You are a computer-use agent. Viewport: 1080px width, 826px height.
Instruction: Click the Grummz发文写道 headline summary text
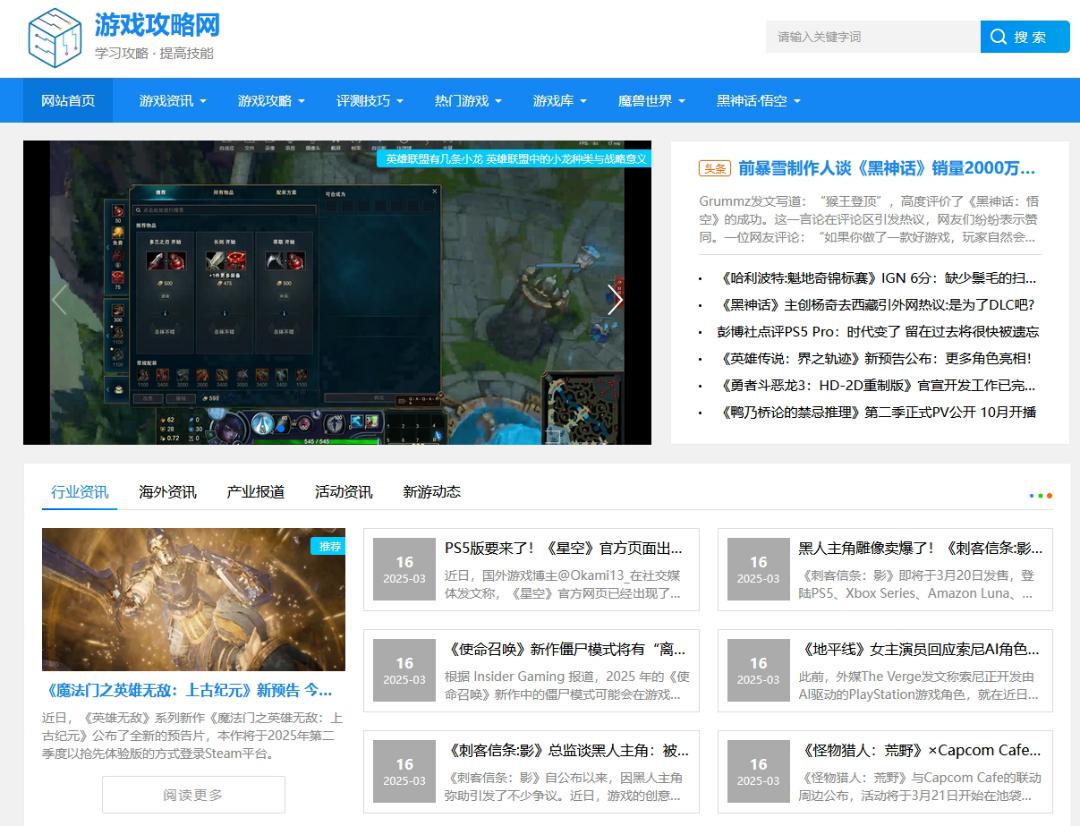(x=869, y=220)
